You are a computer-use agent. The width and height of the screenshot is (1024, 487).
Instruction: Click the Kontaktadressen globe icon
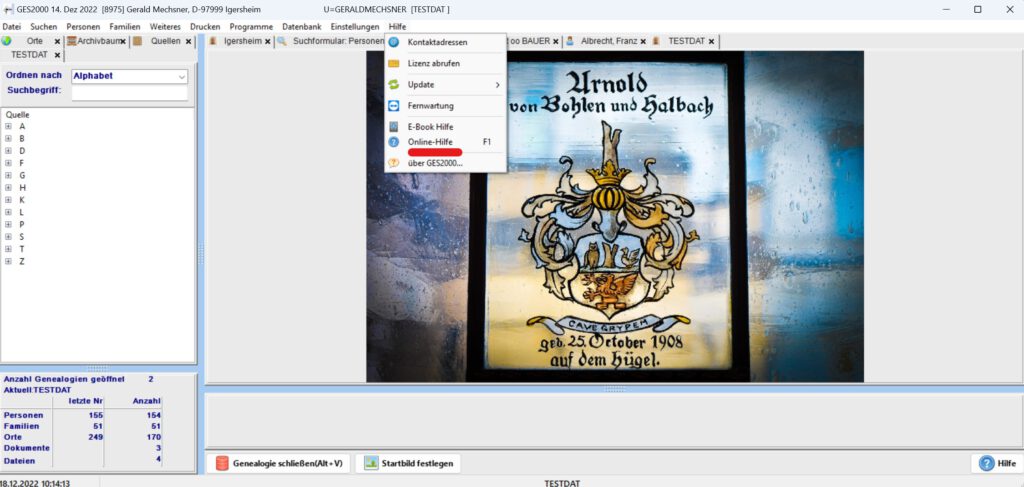coord(394,42)
